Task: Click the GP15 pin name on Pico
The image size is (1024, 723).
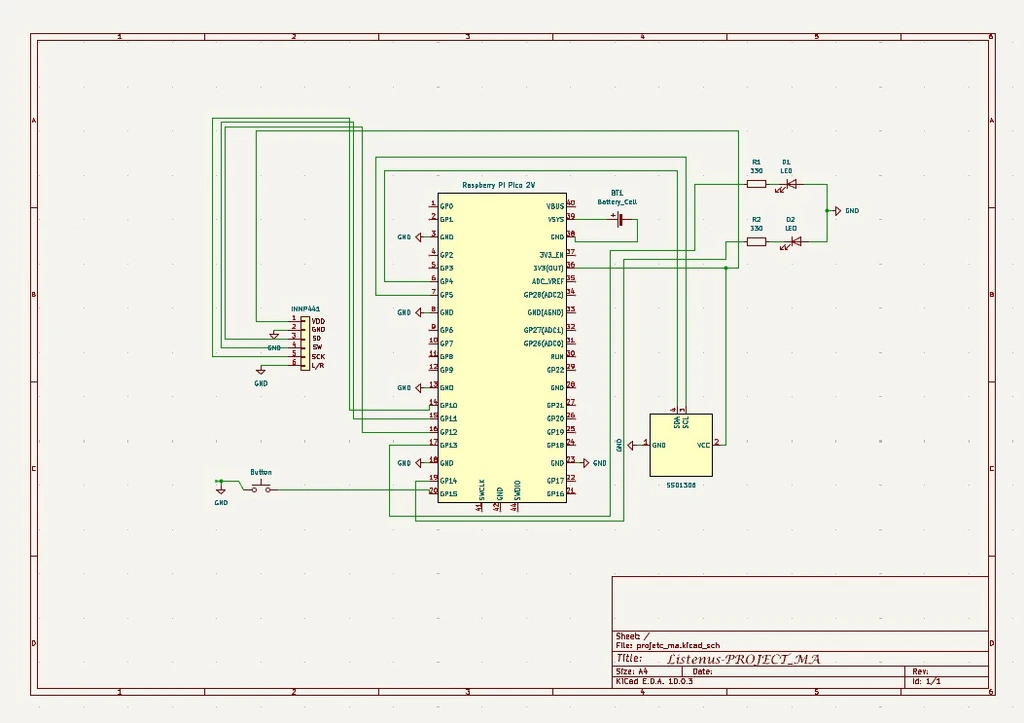Action: point(449,494)
